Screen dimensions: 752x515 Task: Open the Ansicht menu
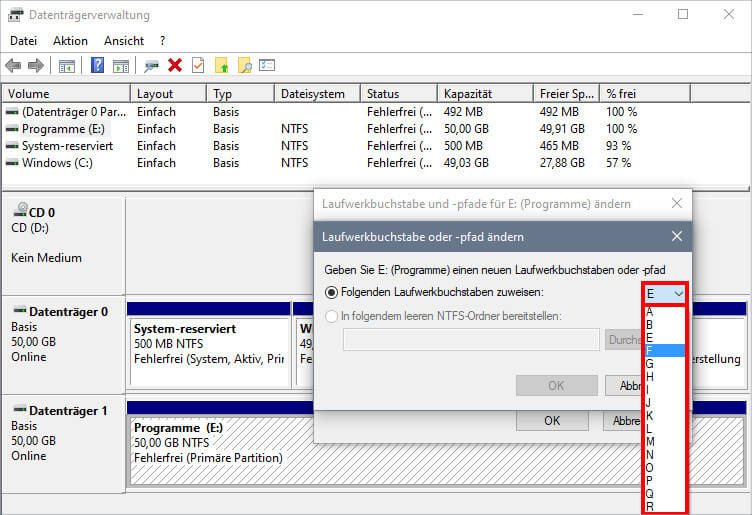(x=124, y=41)
